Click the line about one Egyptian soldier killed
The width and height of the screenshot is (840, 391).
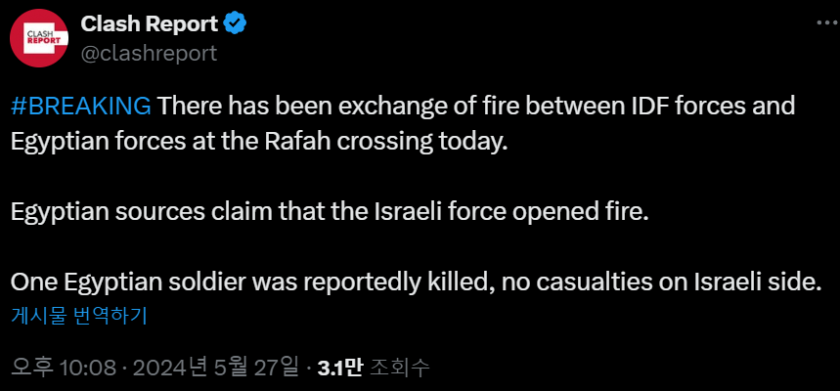(x=416, y=283)
